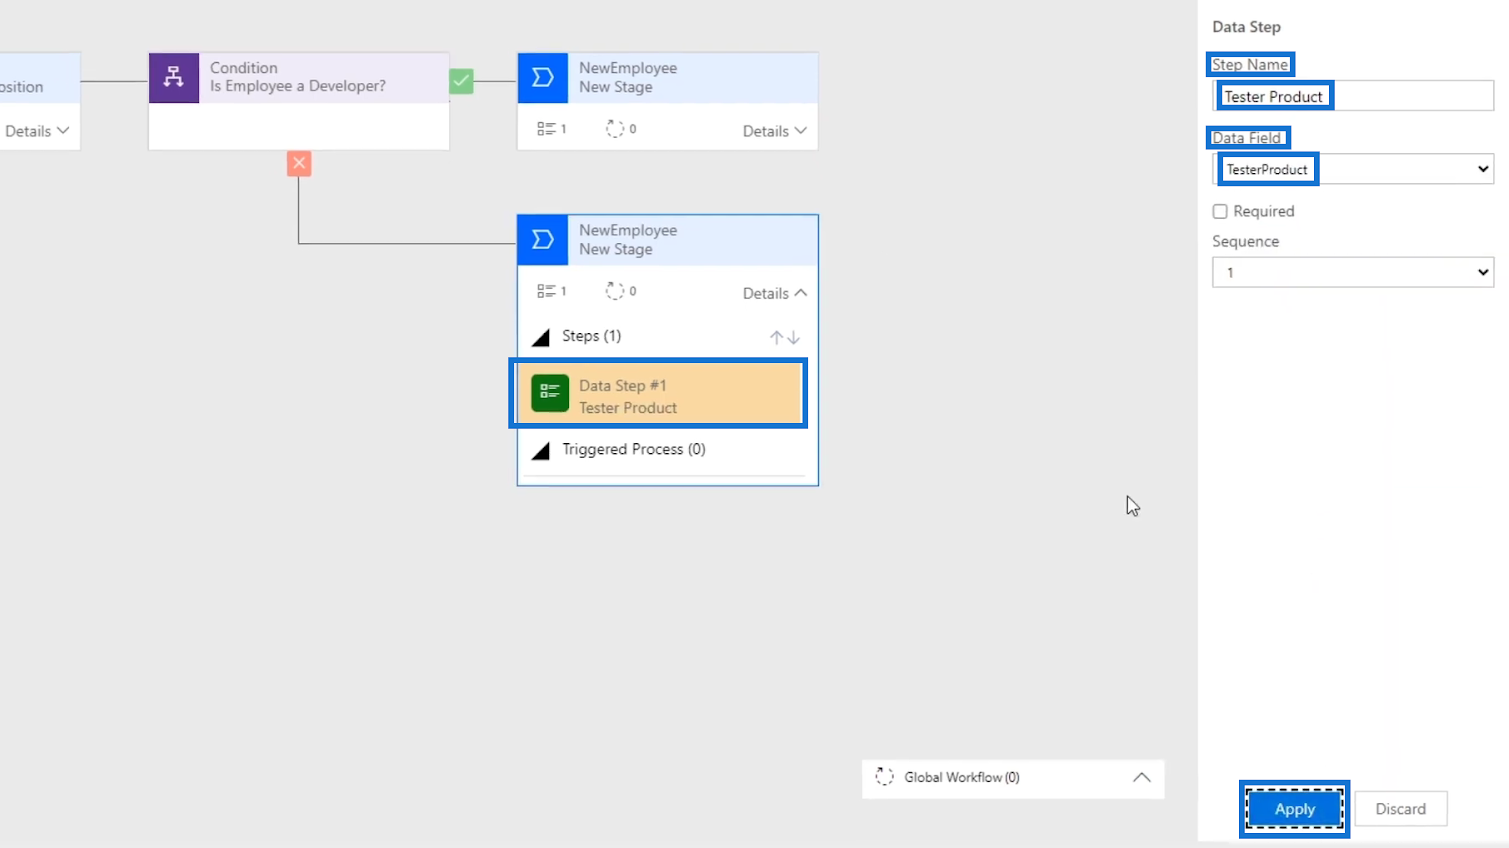
Task: Click the lower 'NewEmployee New Stage' title
Action: click(628, 240)
